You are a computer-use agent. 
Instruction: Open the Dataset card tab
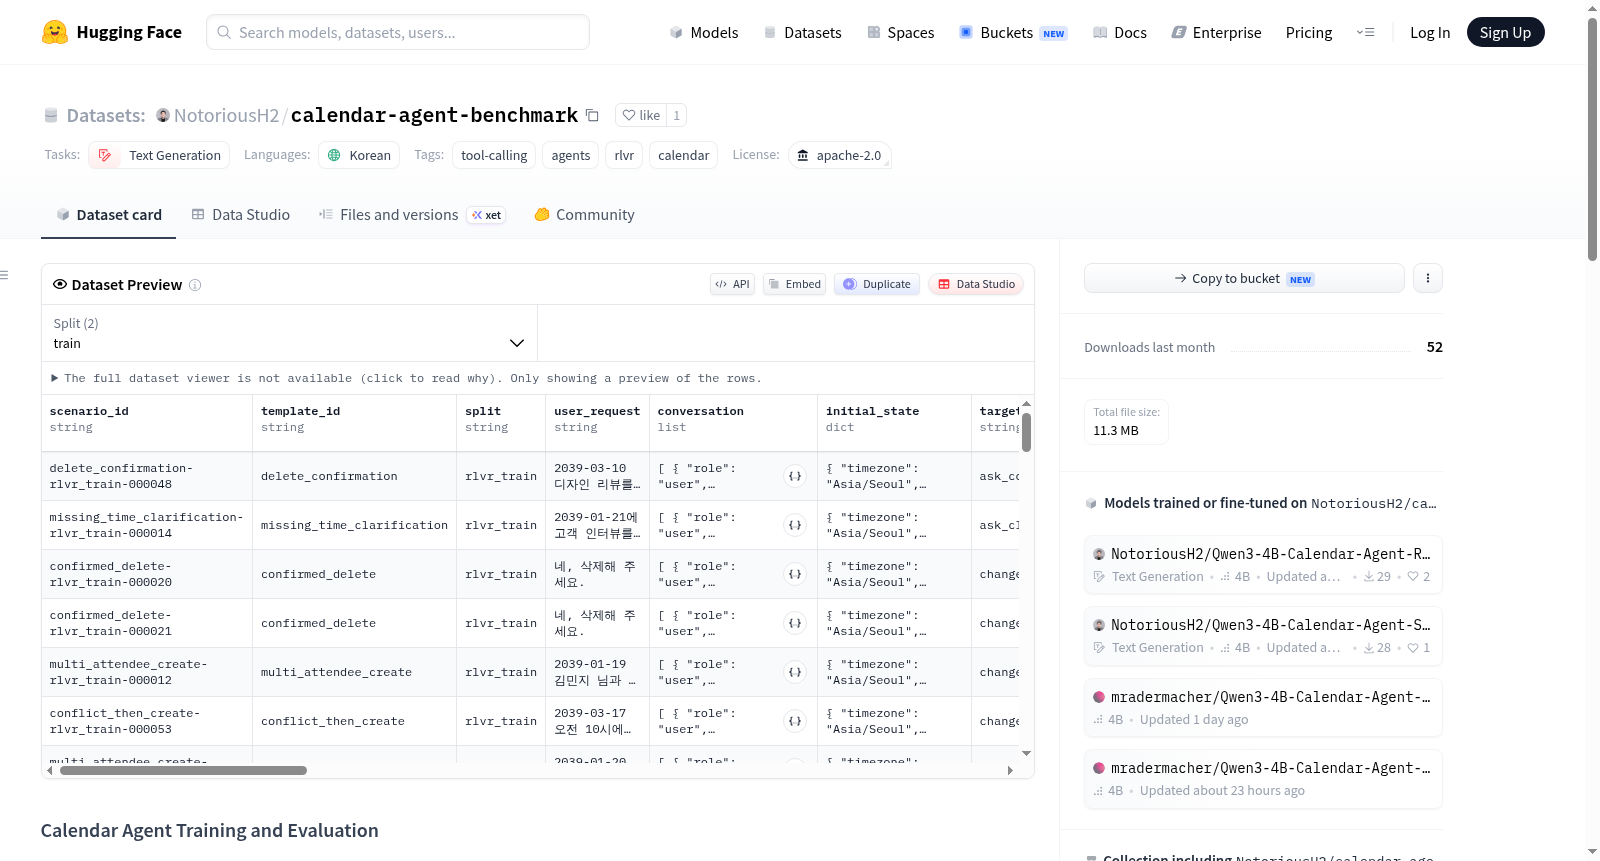[108, 215]
